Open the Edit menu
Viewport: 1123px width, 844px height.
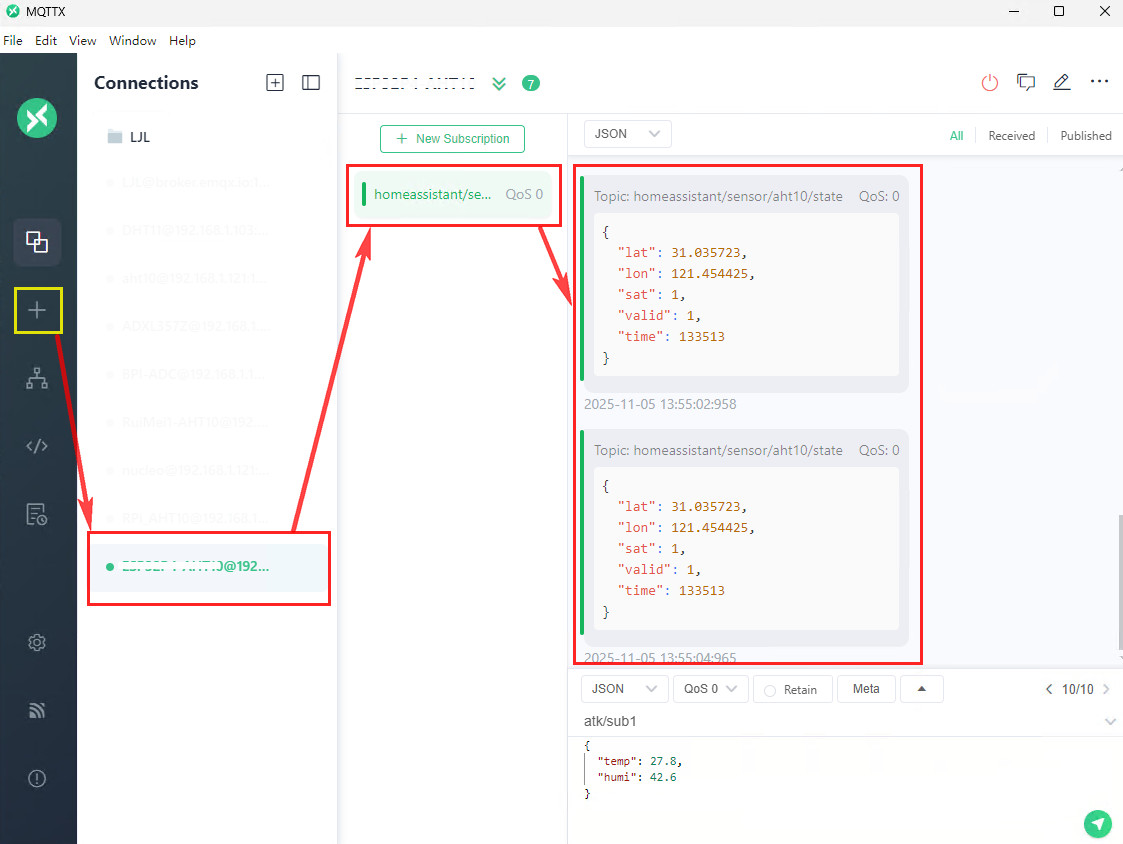(46, 41)
